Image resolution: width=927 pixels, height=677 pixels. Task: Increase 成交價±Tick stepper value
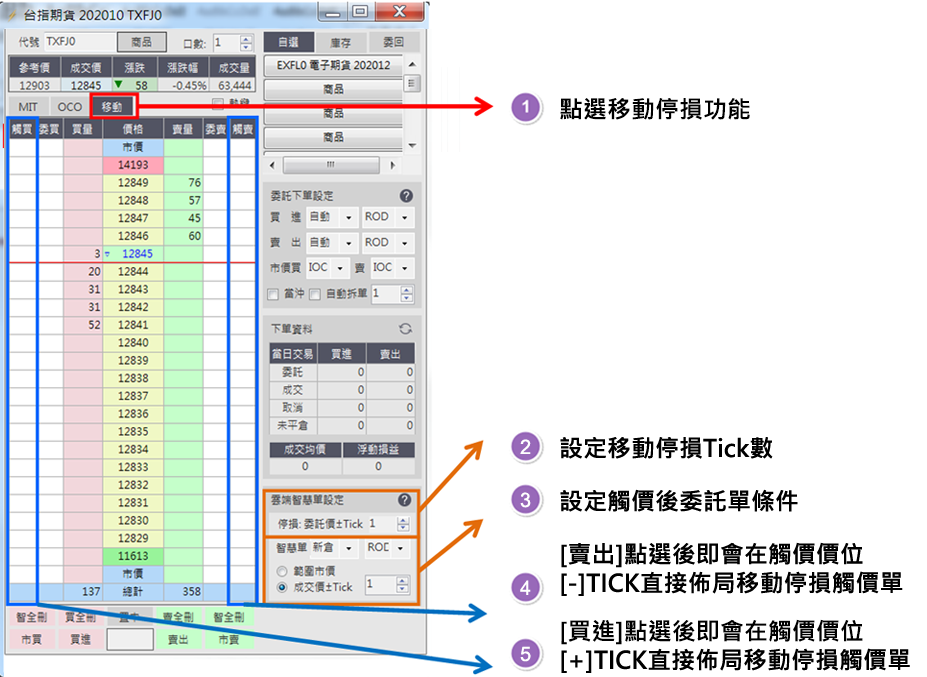click(x=402, y=581)
